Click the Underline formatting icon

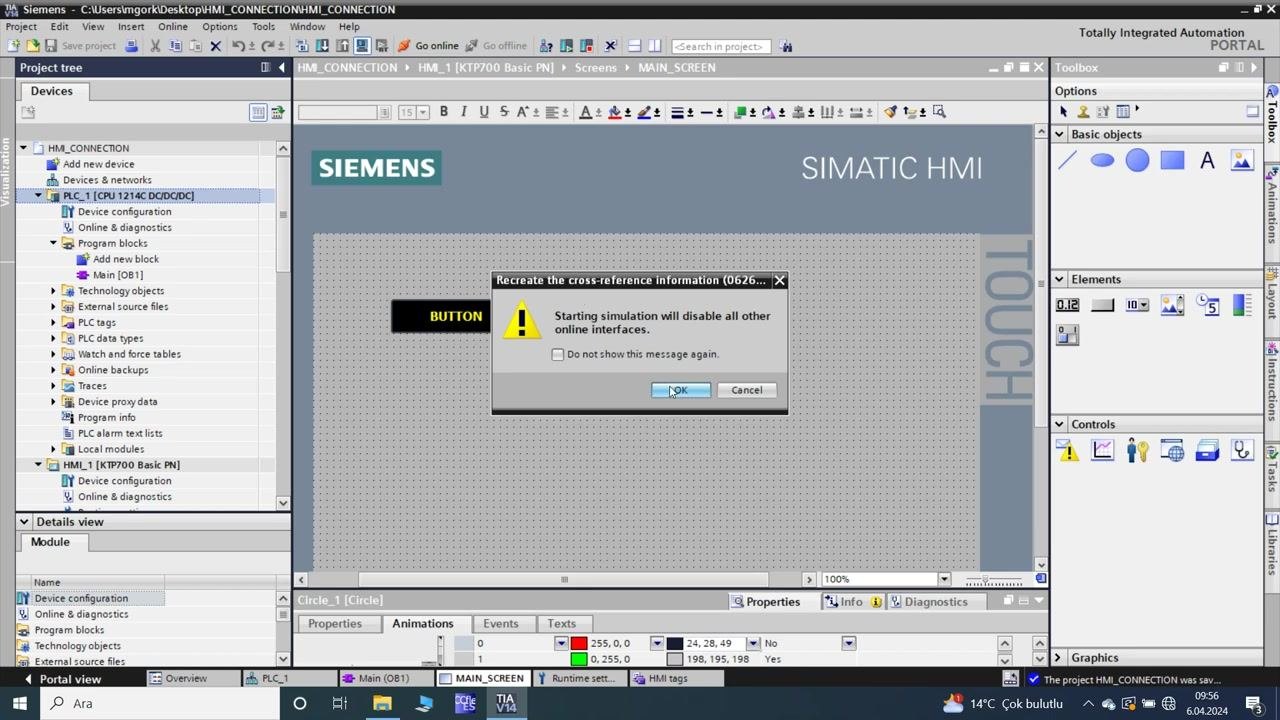coord(483,111)
